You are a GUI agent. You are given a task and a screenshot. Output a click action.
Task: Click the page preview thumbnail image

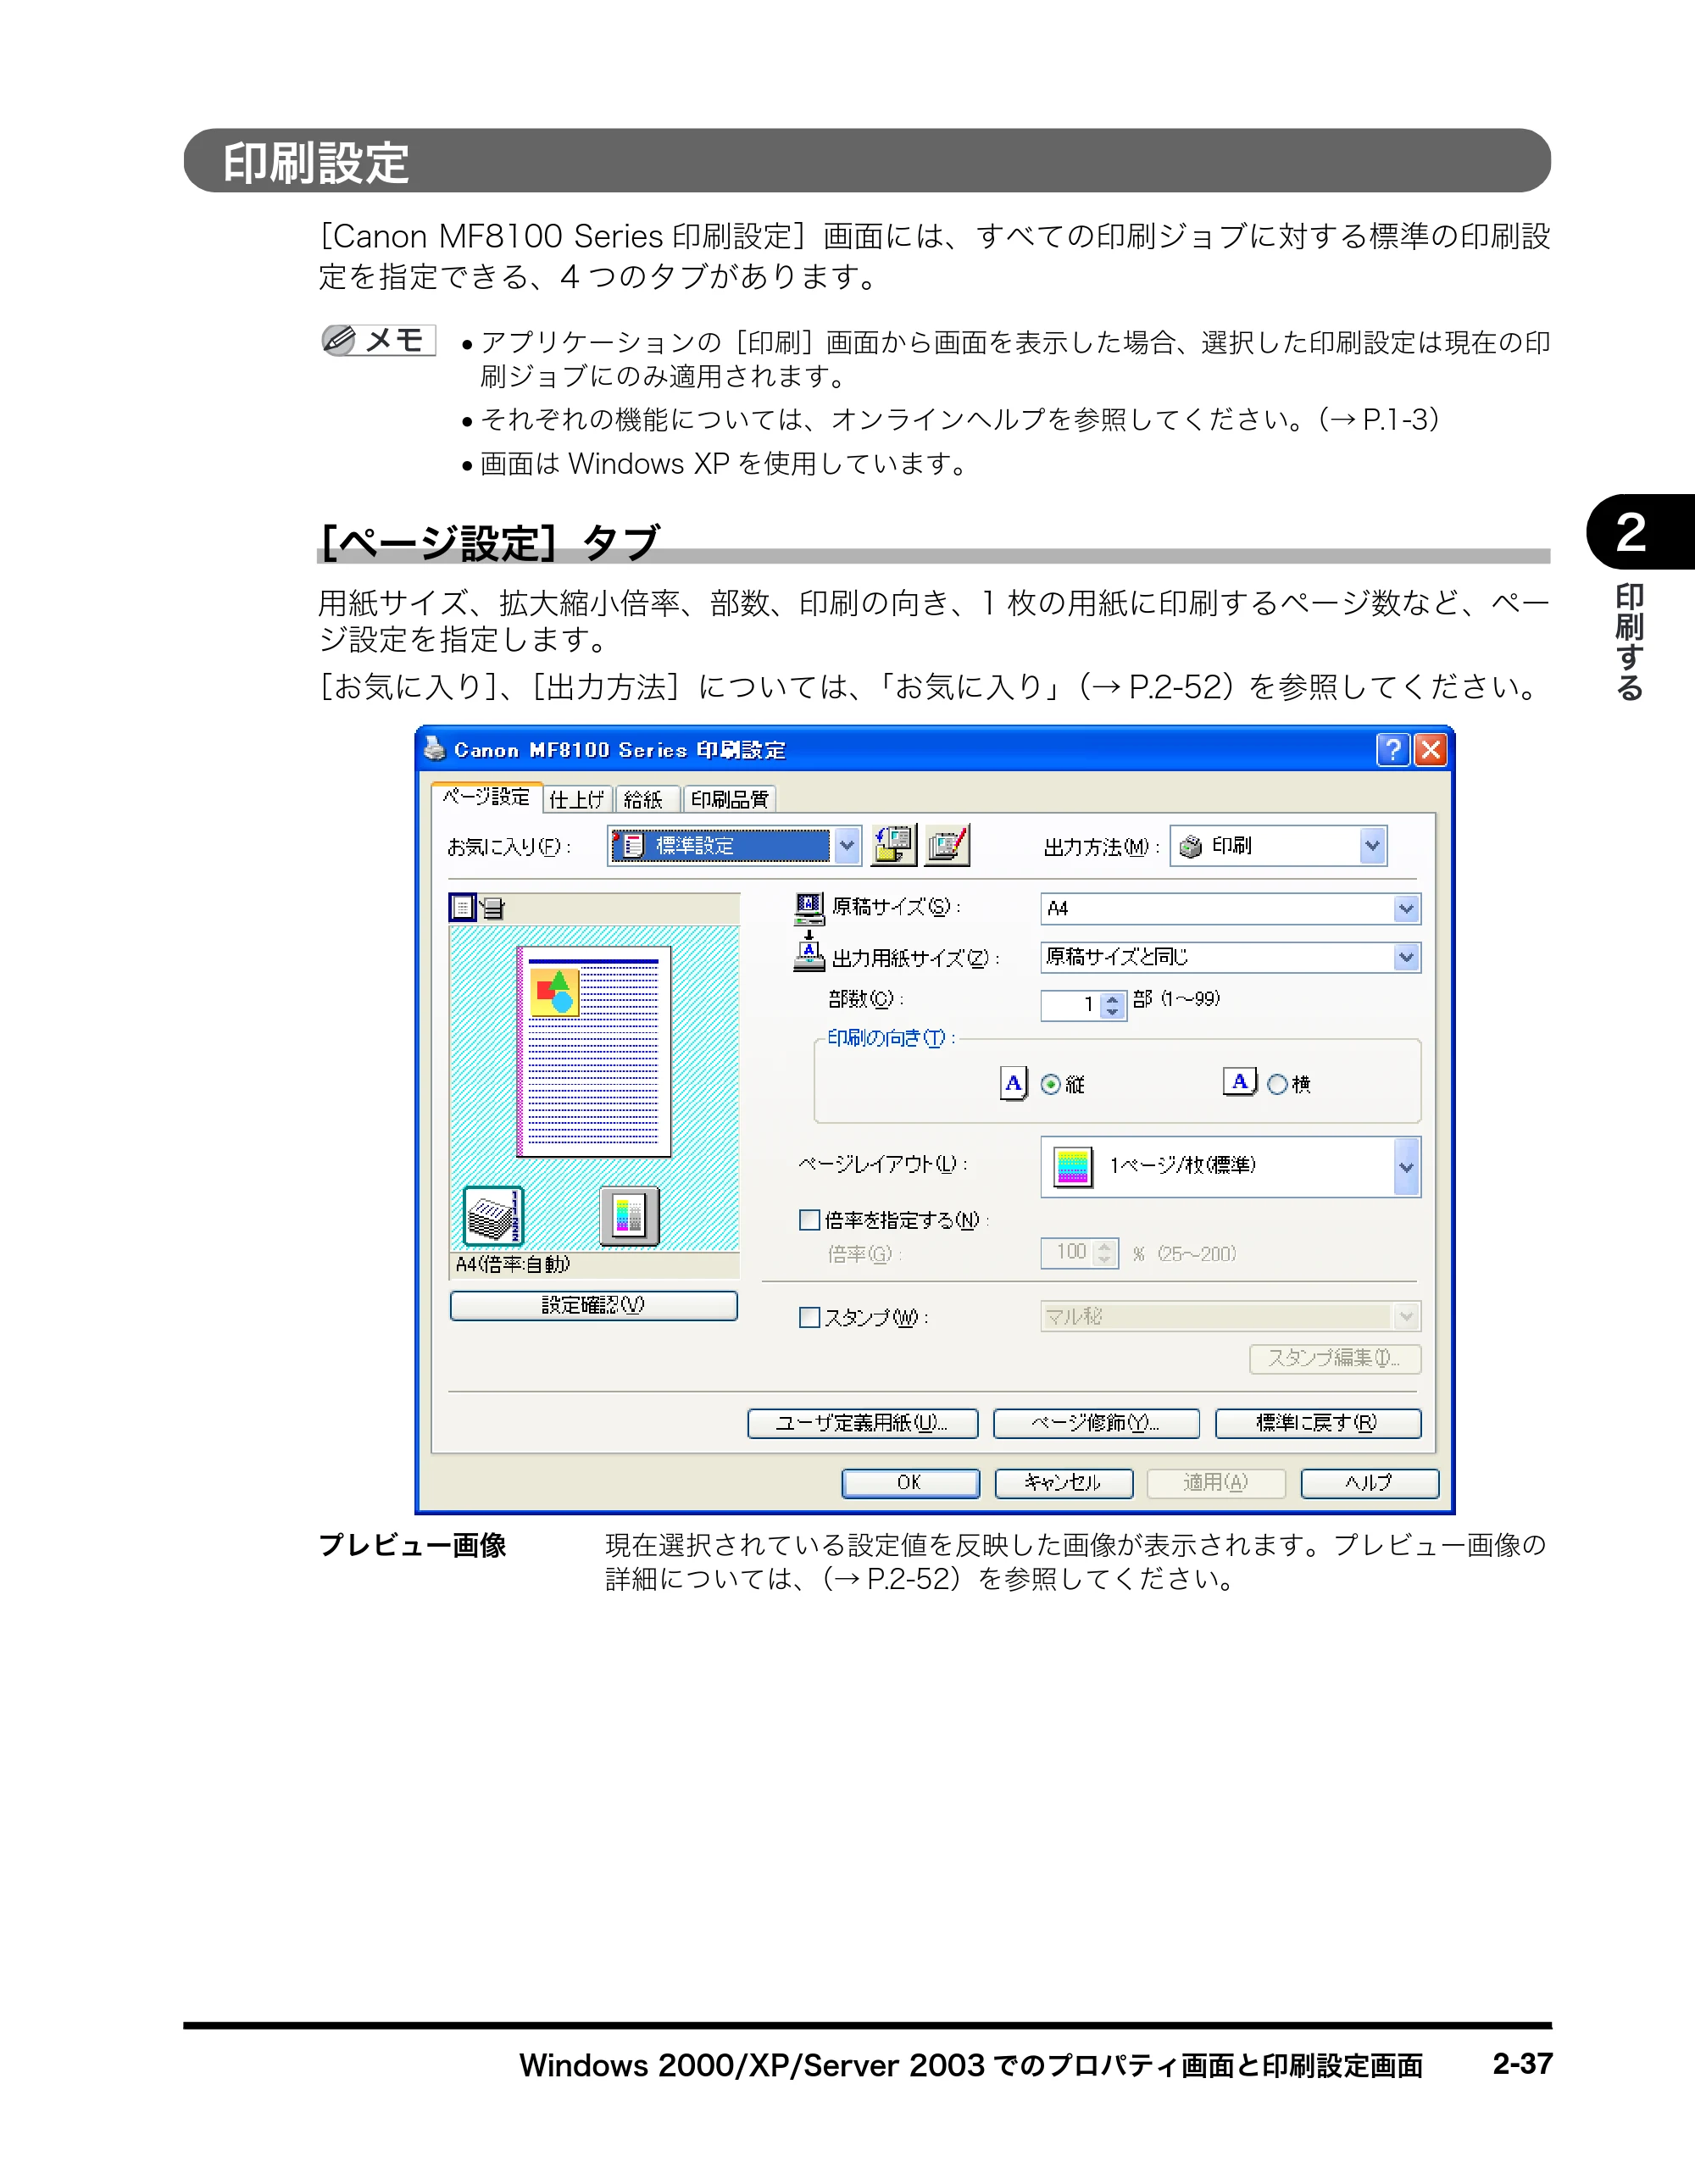click(x=594, y=1051)
